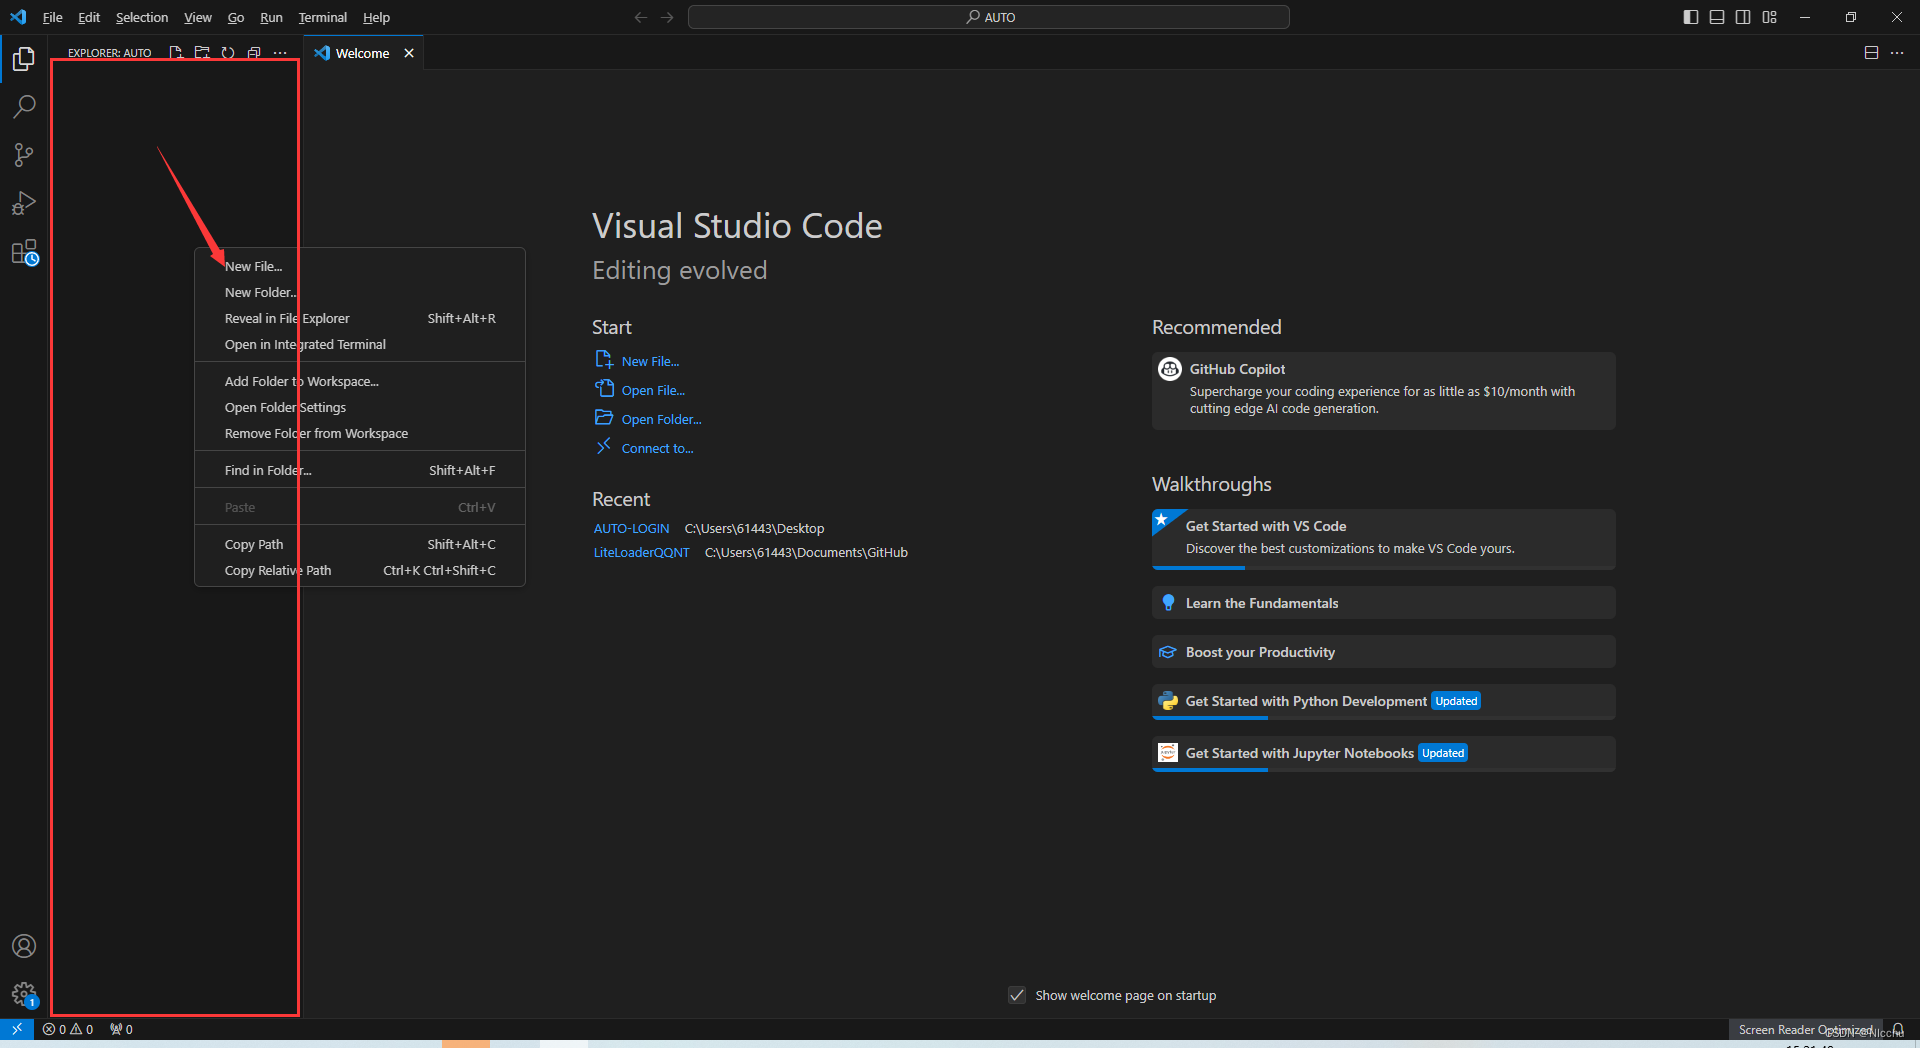Select Copy Relative Path in context menu
This screenshot has height=1048, width=1920.
pyautogui.click(x=360, y=570)
